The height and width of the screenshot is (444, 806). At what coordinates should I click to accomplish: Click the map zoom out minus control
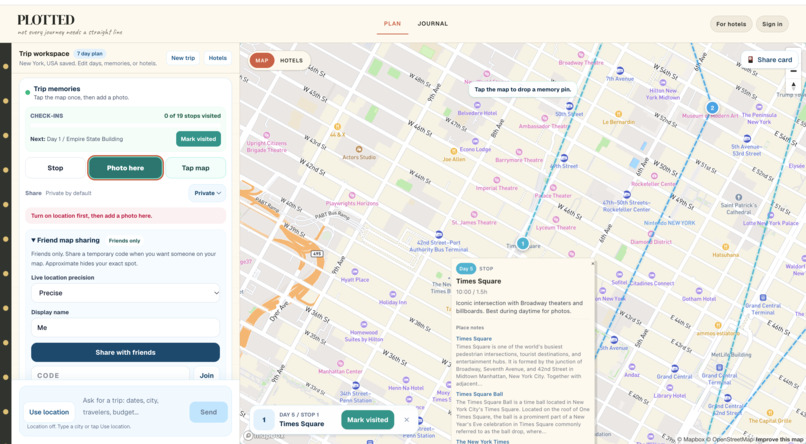tap(793, 71)
